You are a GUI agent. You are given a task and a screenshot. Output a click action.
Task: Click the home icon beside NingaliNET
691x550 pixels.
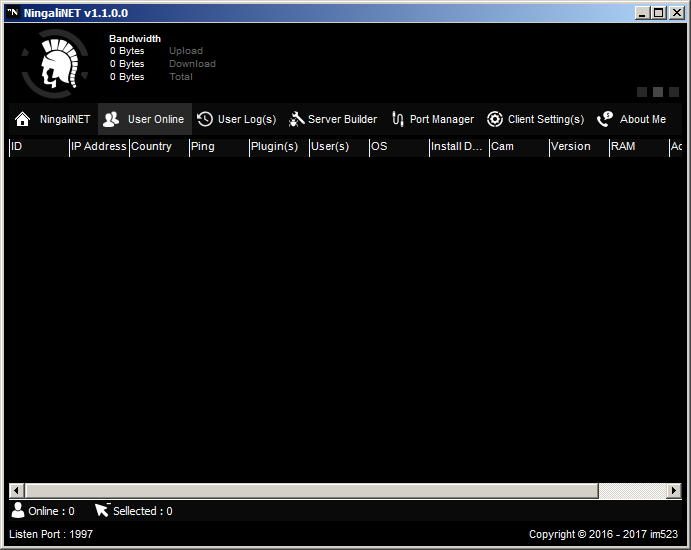pos(22,119)
